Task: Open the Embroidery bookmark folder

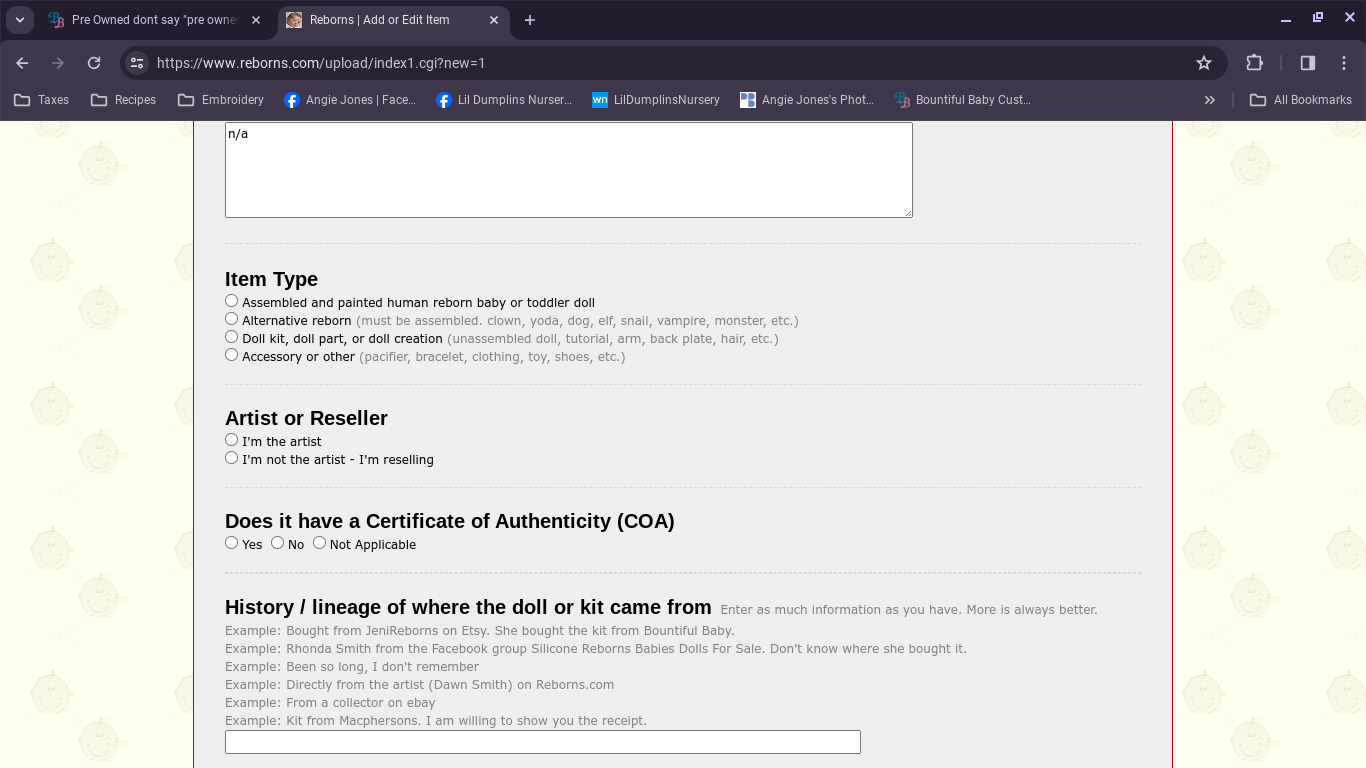Action: click(220, 100)
